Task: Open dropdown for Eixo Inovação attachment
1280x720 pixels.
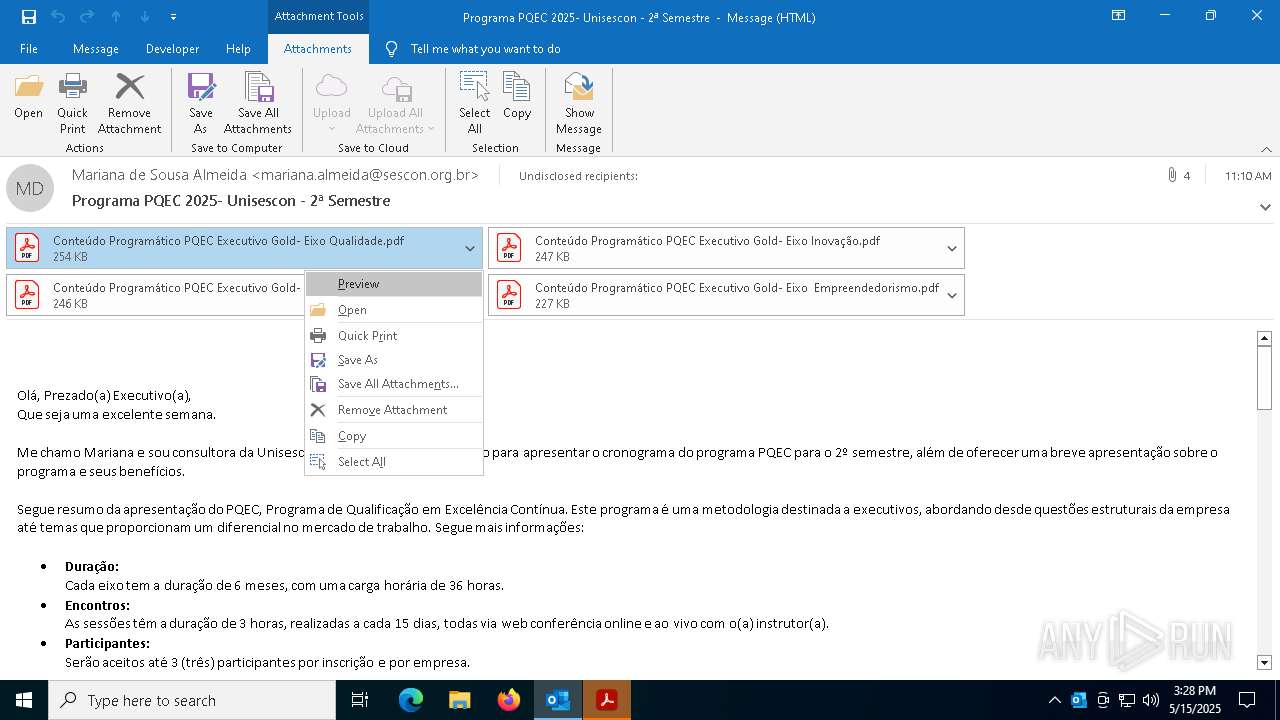Action: pyautogui.click(x=952, y=249)
